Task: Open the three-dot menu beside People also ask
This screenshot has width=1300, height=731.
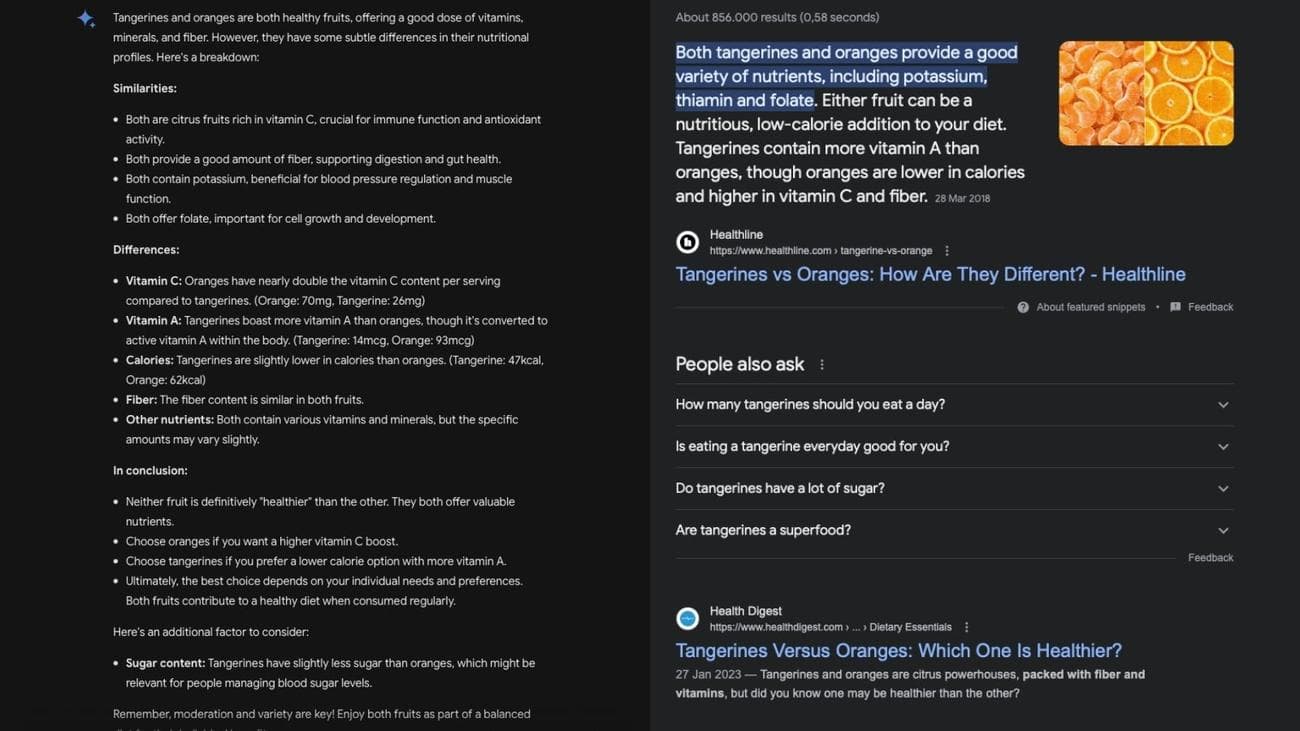Action: click(821, 364)
